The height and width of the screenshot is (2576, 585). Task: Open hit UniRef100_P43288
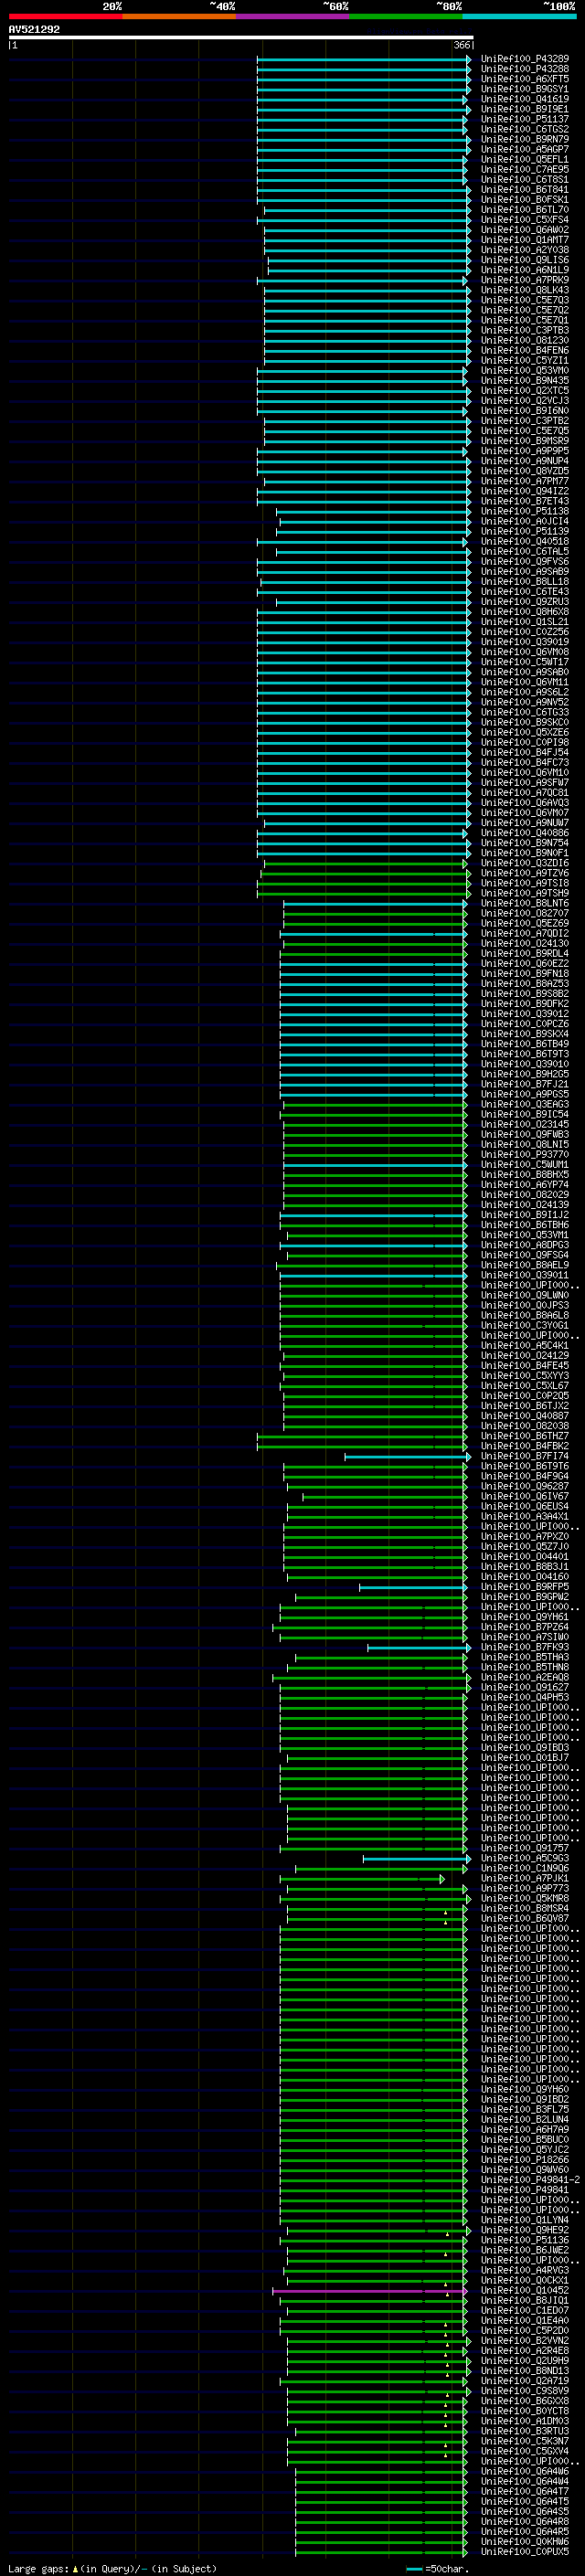coord(524,69)
